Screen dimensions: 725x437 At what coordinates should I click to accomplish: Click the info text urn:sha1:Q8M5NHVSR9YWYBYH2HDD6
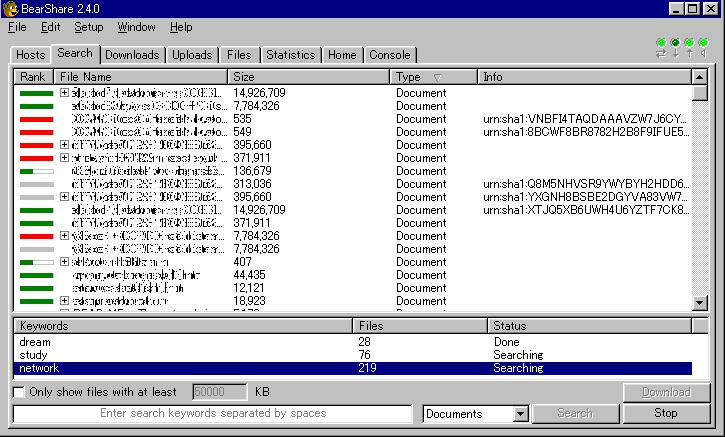586,184
